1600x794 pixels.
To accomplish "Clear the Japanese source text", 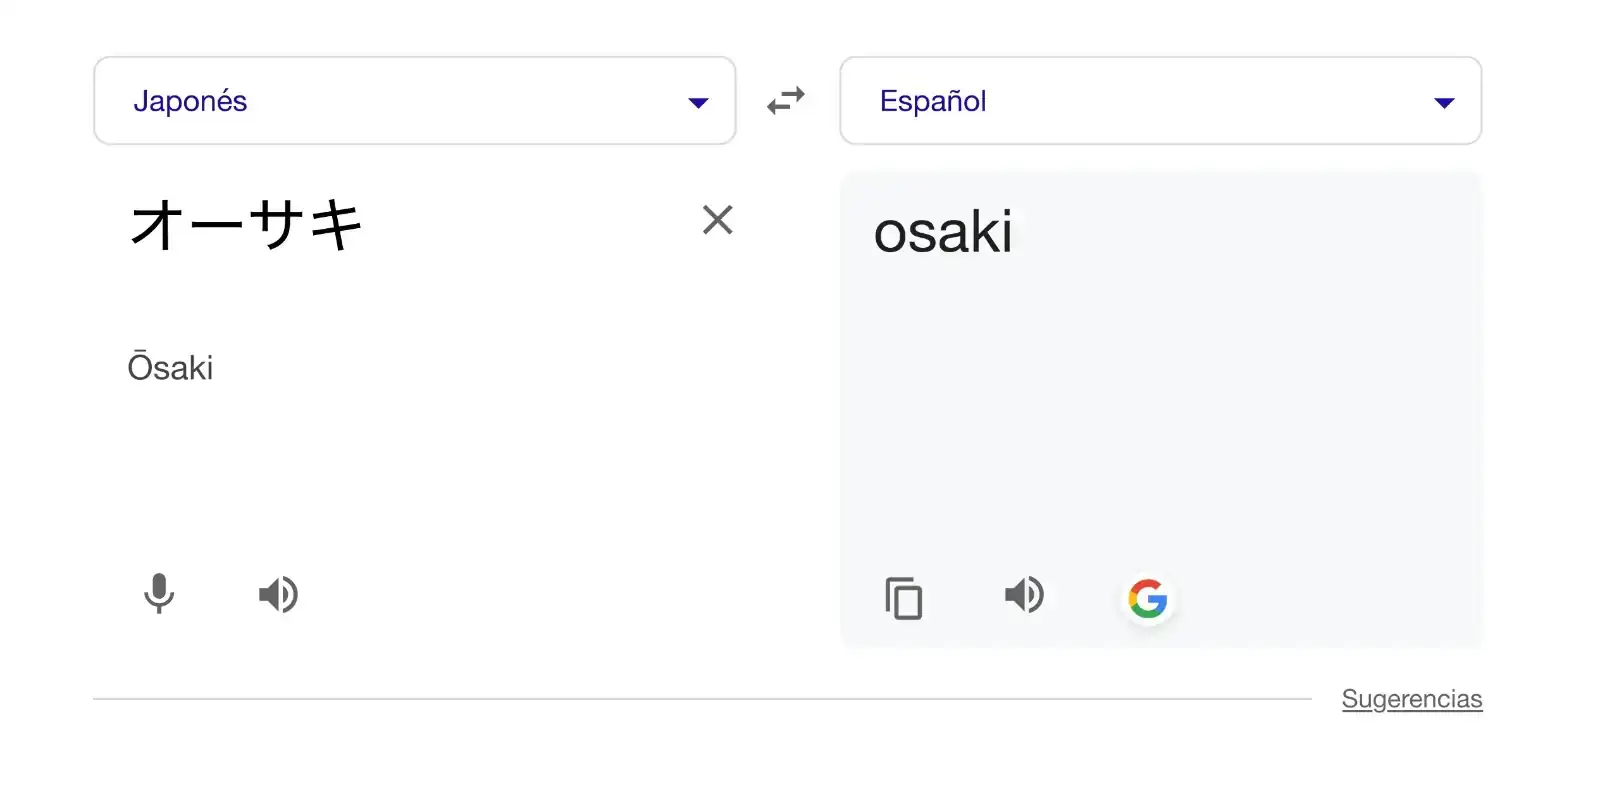I will (717, 220).
